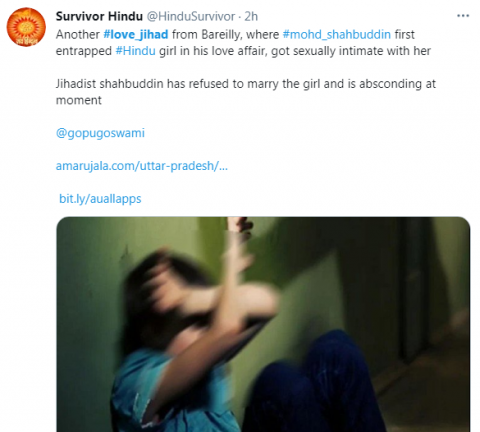Click the word 'moment' ending the tweet text
This screenshot has width=480, height=432.
79,100
